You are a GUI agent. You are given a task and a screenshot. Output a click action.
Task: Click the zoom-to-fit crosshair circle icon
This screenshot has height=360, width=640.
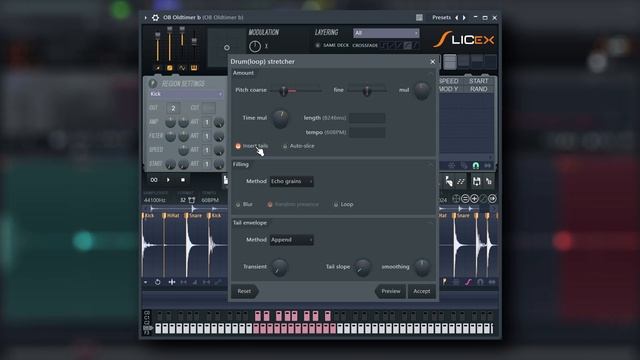pyautogui.click(x=456, y=199)
